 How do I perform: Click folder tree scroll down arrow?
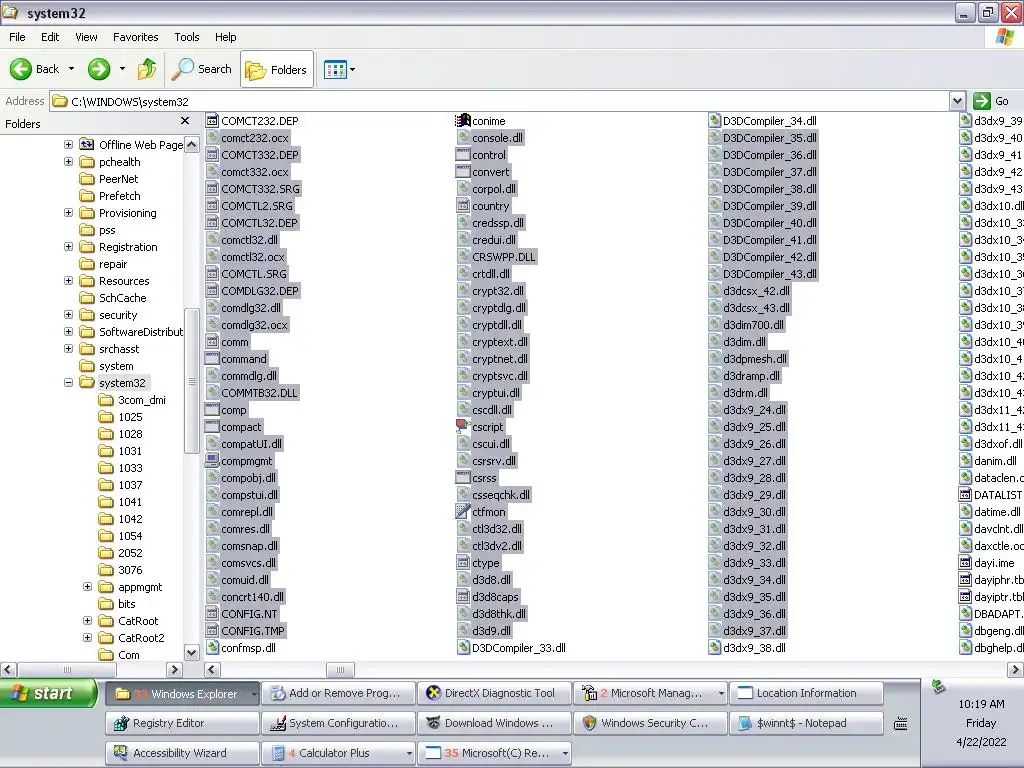point(191,652)
